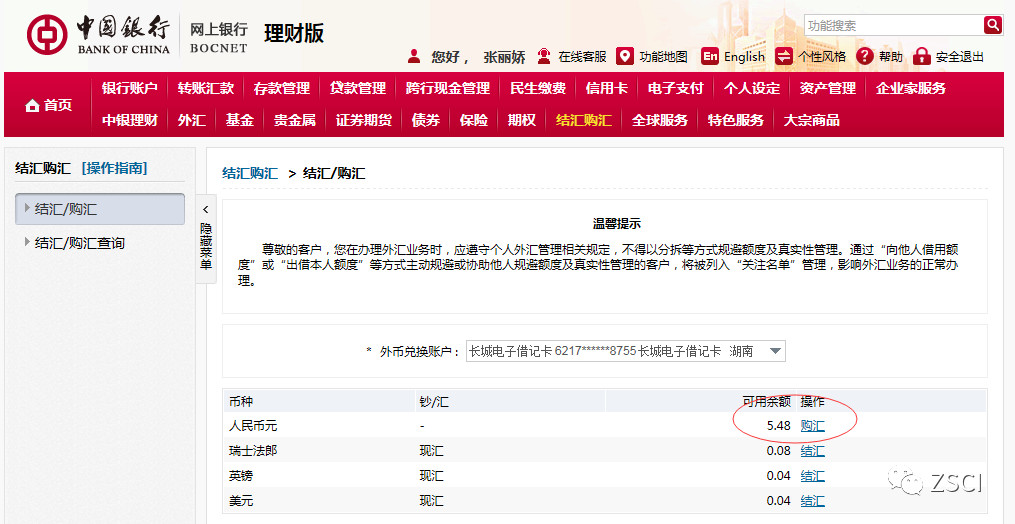Click the 结汇 link for 美元
Image resolution: width=1015 pixels, height=524 pixels.
click(x=812, y=501)
